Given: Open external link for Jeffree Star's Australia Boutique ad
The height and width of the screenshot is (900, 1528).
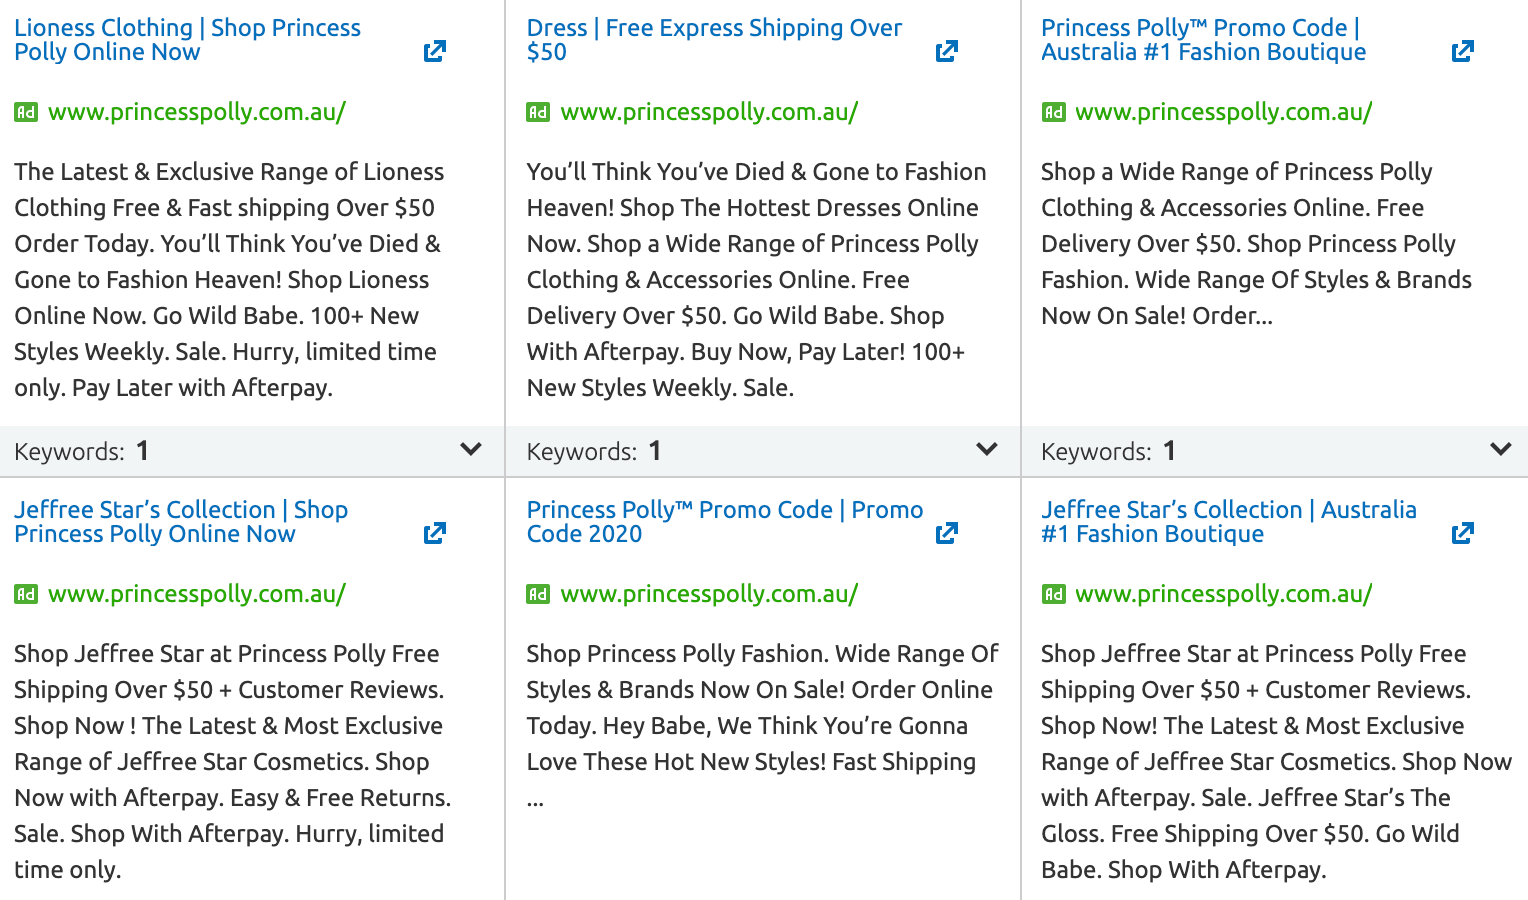Looking at the screenshot, I should 1462,533.
